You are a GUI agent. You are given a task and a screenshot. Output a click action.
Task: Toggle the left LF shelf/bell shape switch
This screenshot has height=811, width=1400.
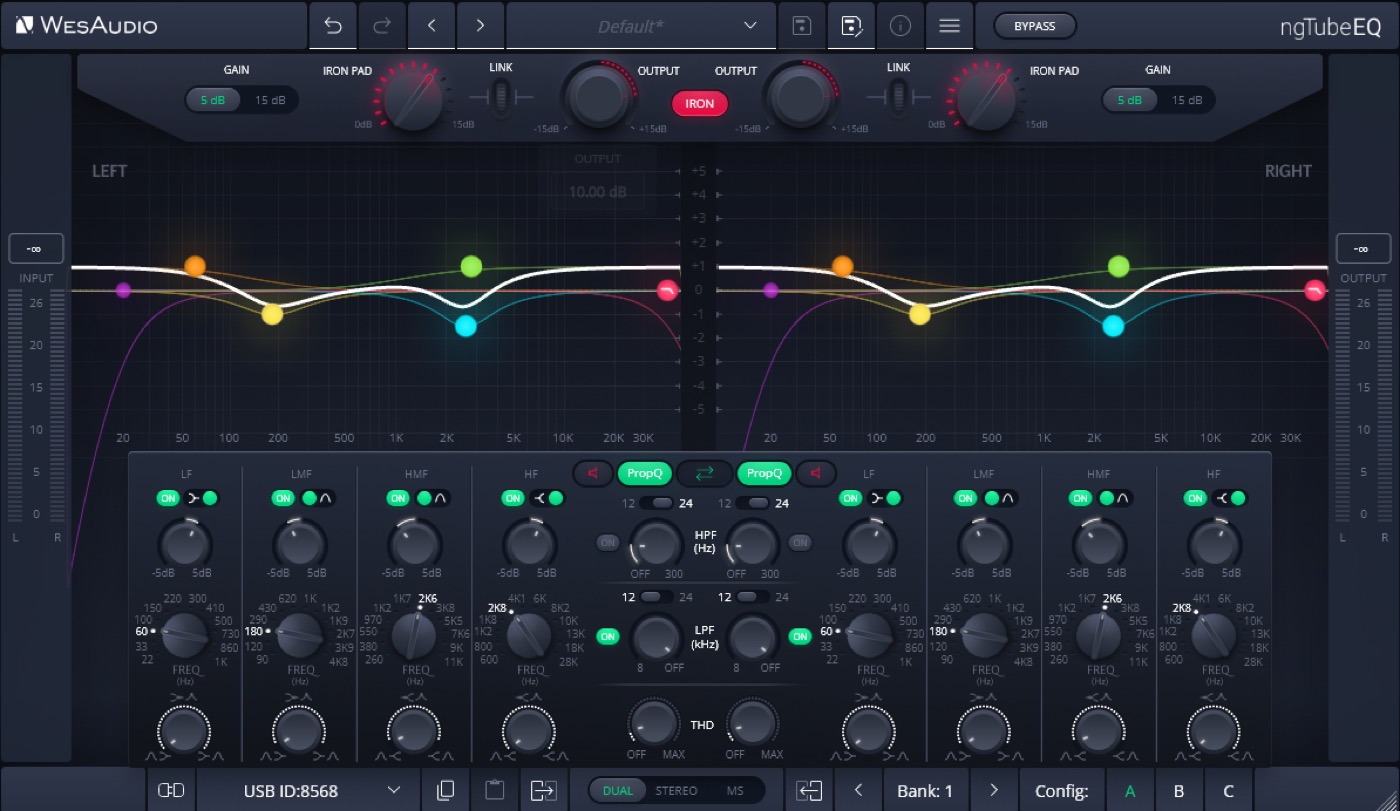[202, 498]
